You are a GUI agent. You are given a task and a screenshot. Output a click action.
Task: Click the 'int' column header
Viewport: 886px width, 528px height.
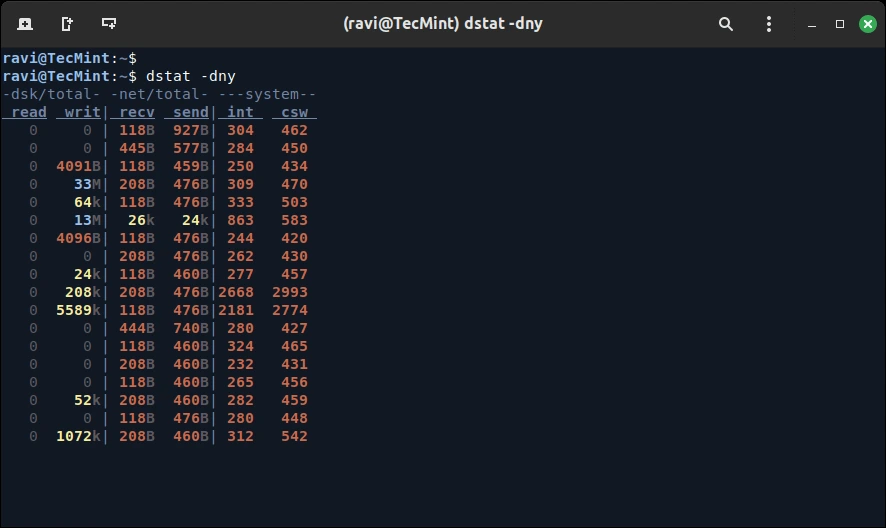click(x=240, y=112)
